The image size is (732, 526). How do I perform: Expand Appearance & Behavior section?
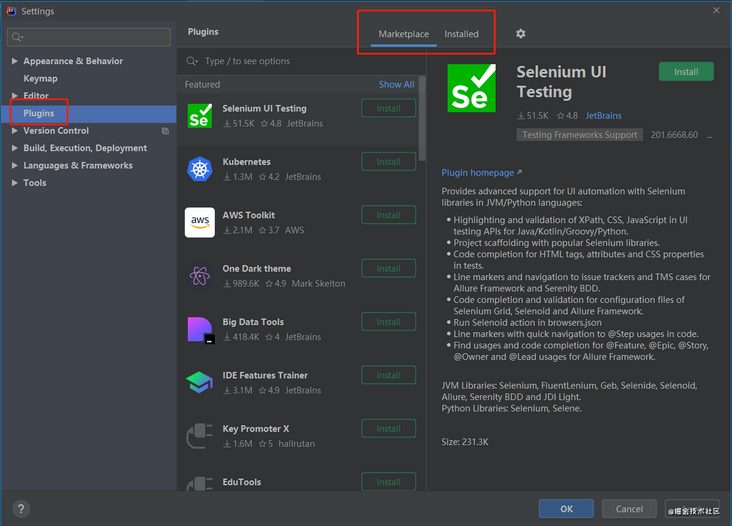(x=14, y=61)
